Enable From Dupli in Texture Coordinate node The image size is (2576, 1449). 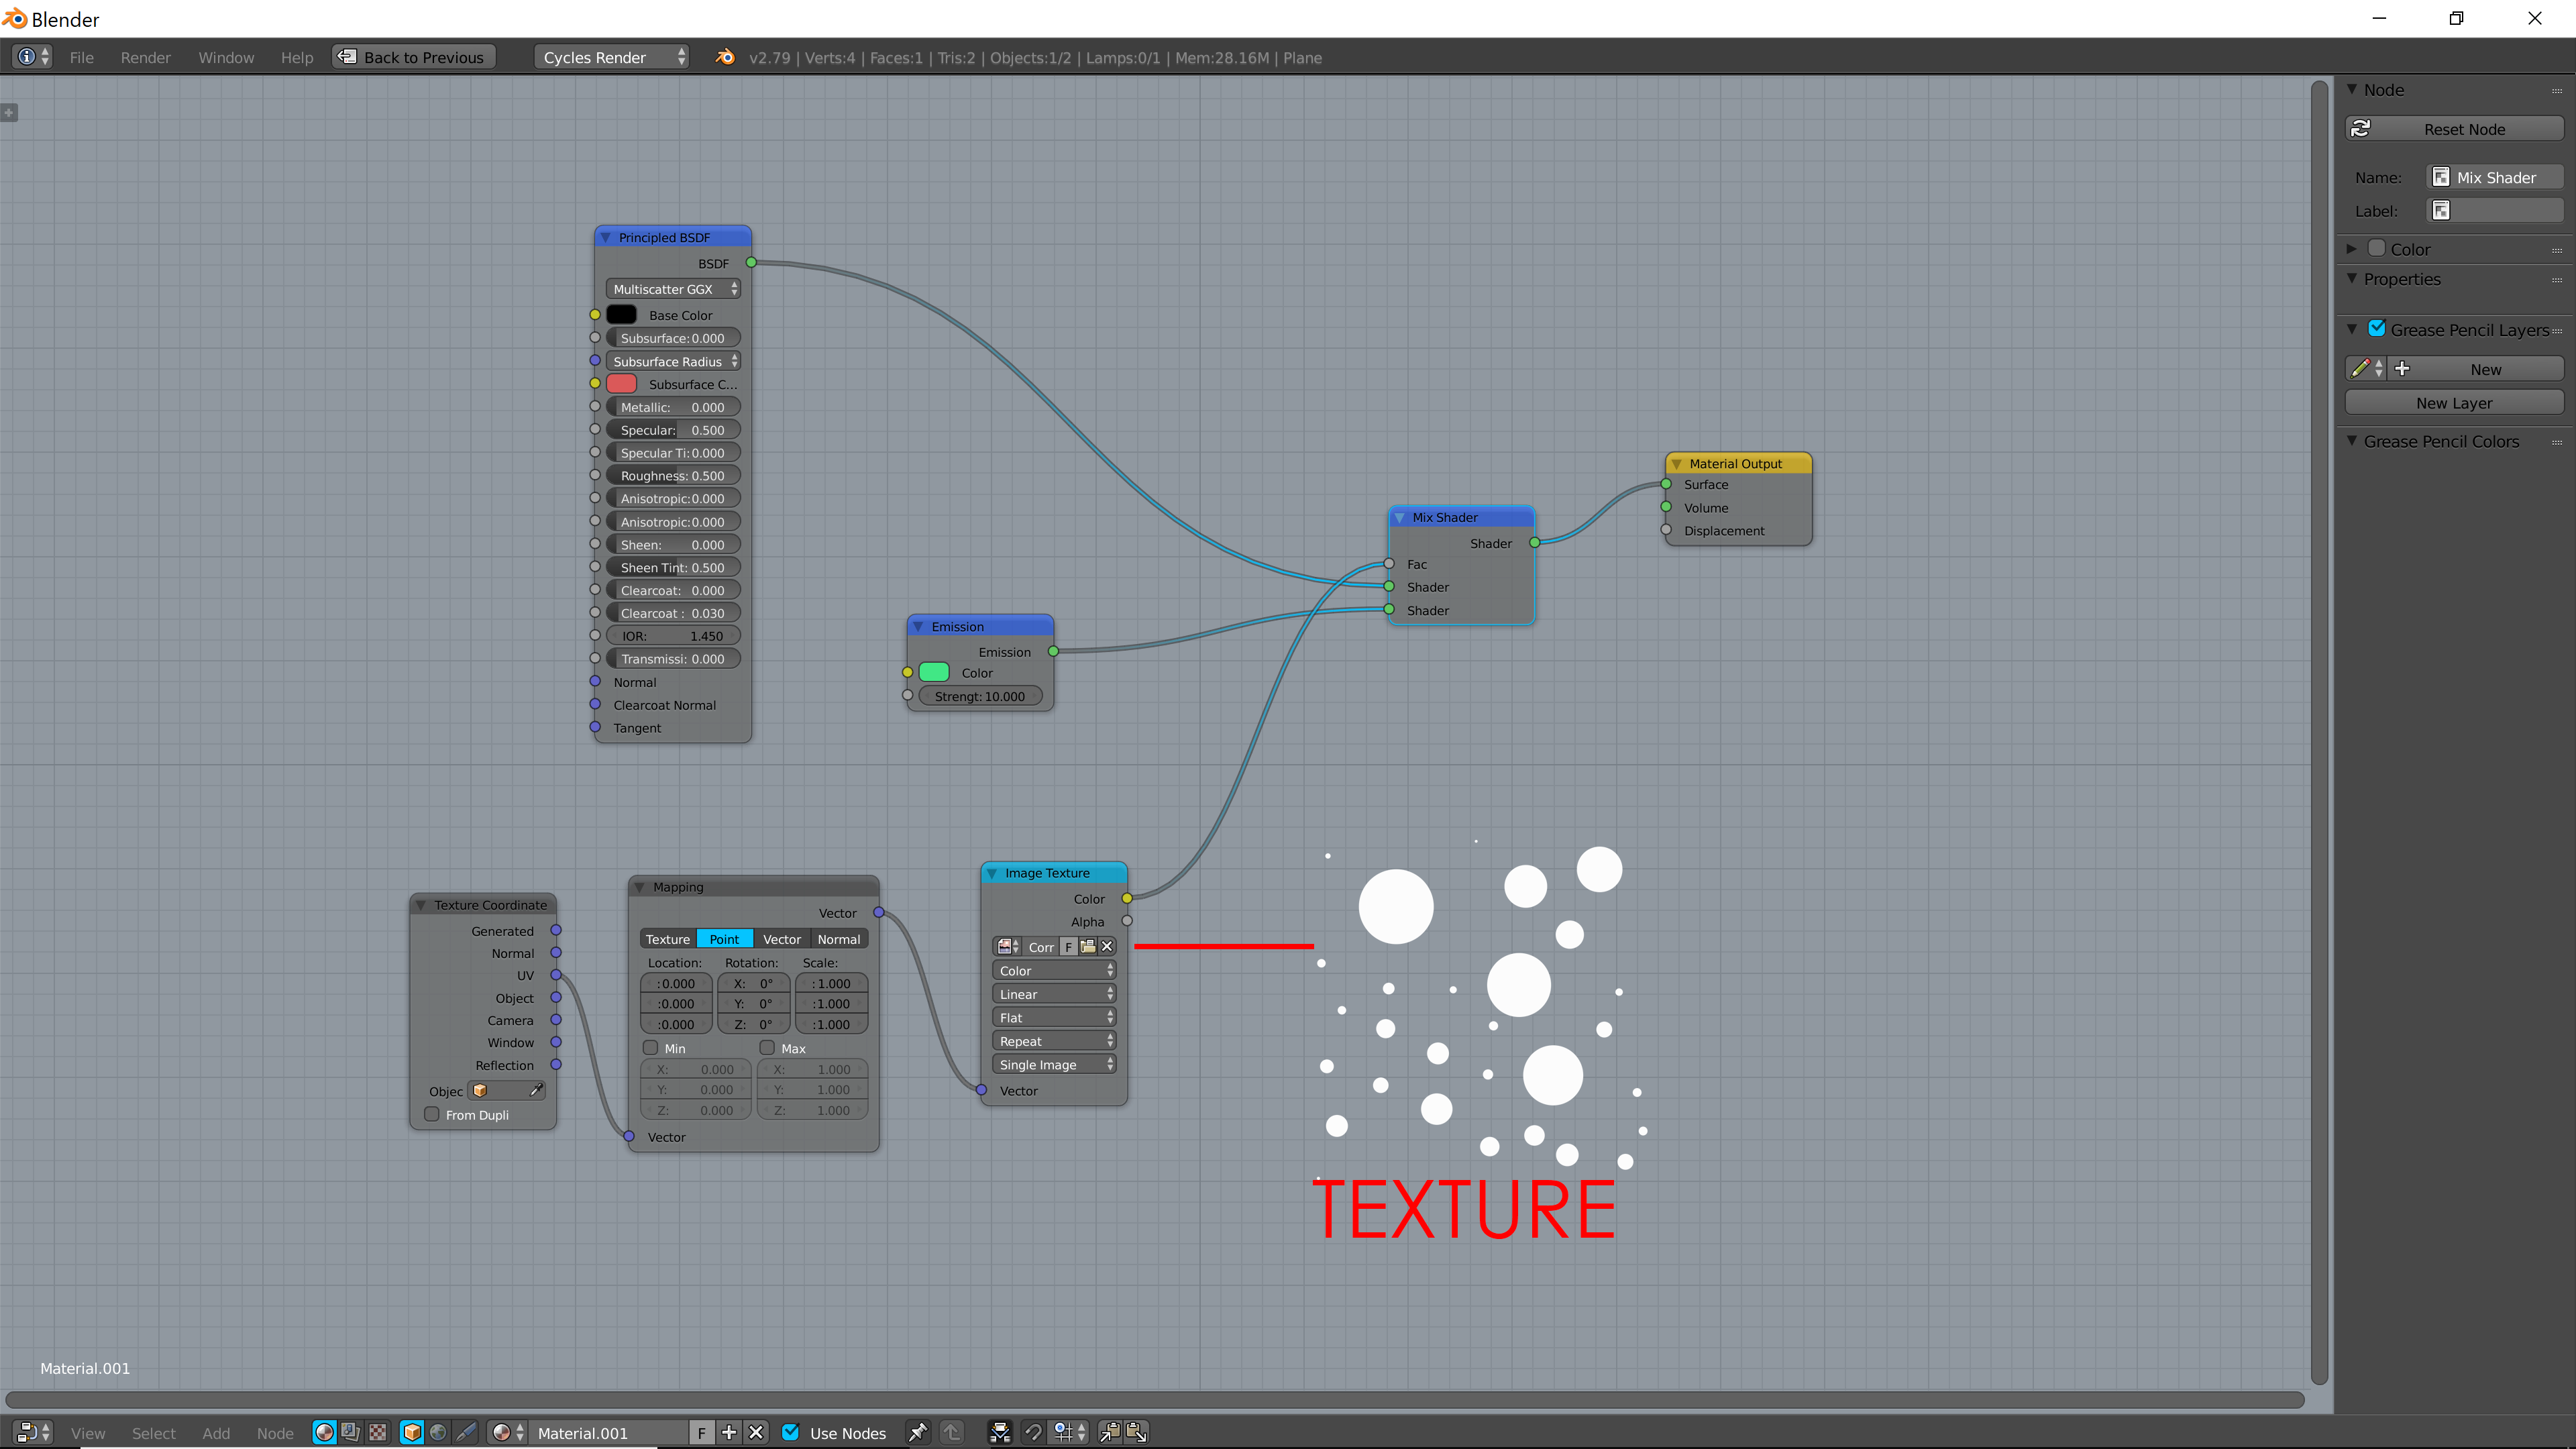point(432,1114)
